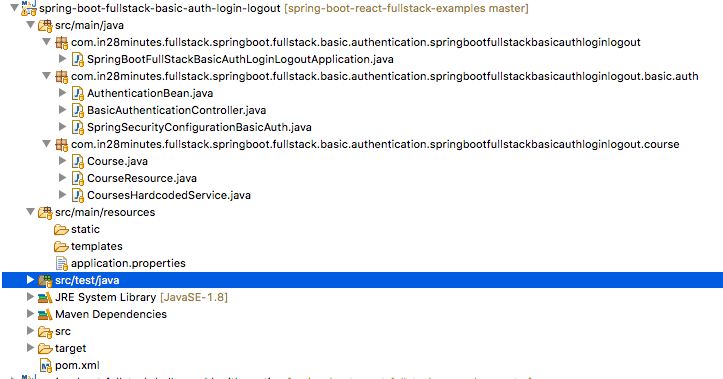
Task: Click the JRE System Library icon
Action: pyautogui.click(x=45, y=297)
